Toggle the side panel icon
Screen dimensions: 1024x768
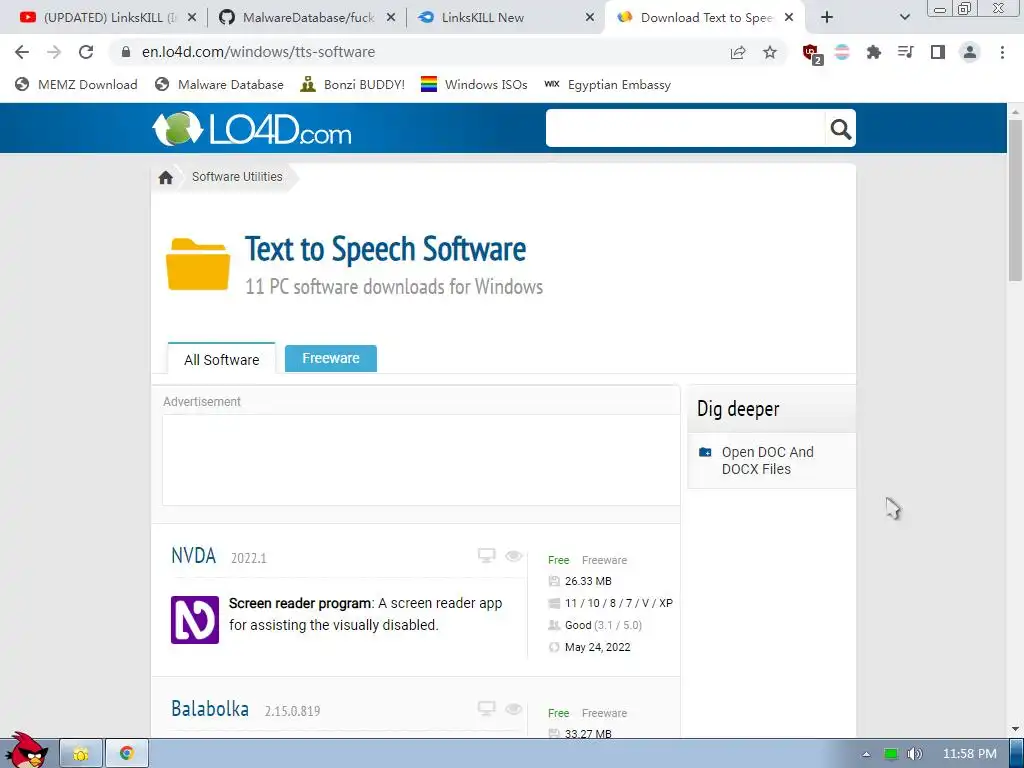938,52
